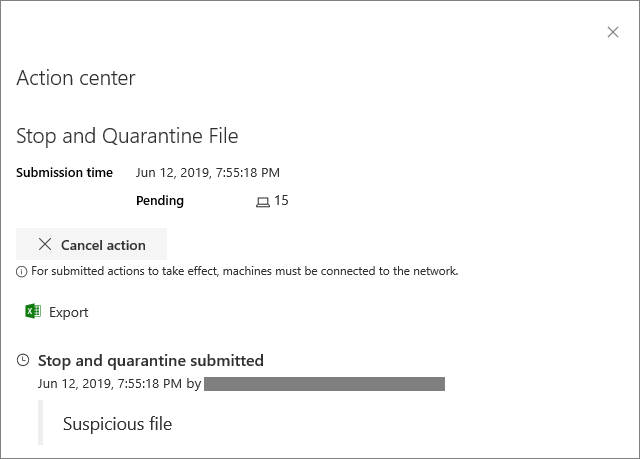The width and height of the screenshot is (640, 459).
Task: Click the clock icon next to submitted entry
Action: point(24,361)
